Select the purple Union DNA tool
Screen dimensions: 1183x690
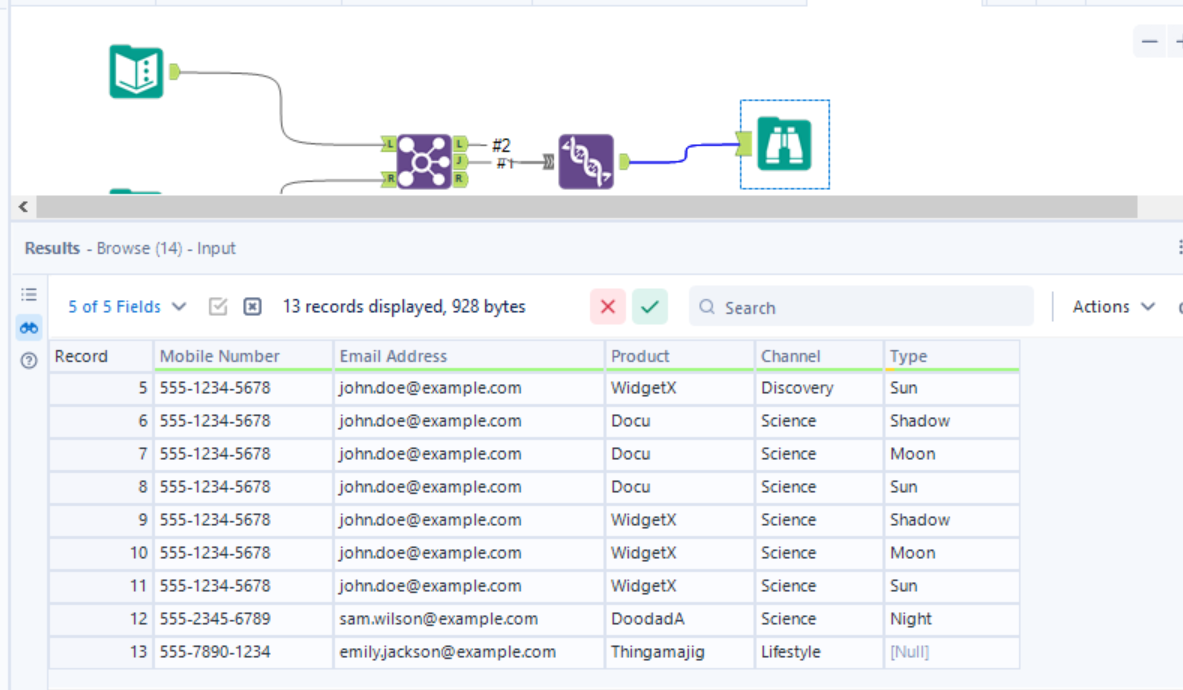586,161
